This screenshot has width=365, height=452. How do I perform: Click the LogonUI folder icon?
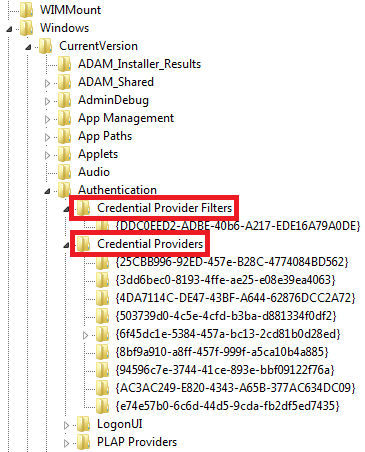click(84, 424)
